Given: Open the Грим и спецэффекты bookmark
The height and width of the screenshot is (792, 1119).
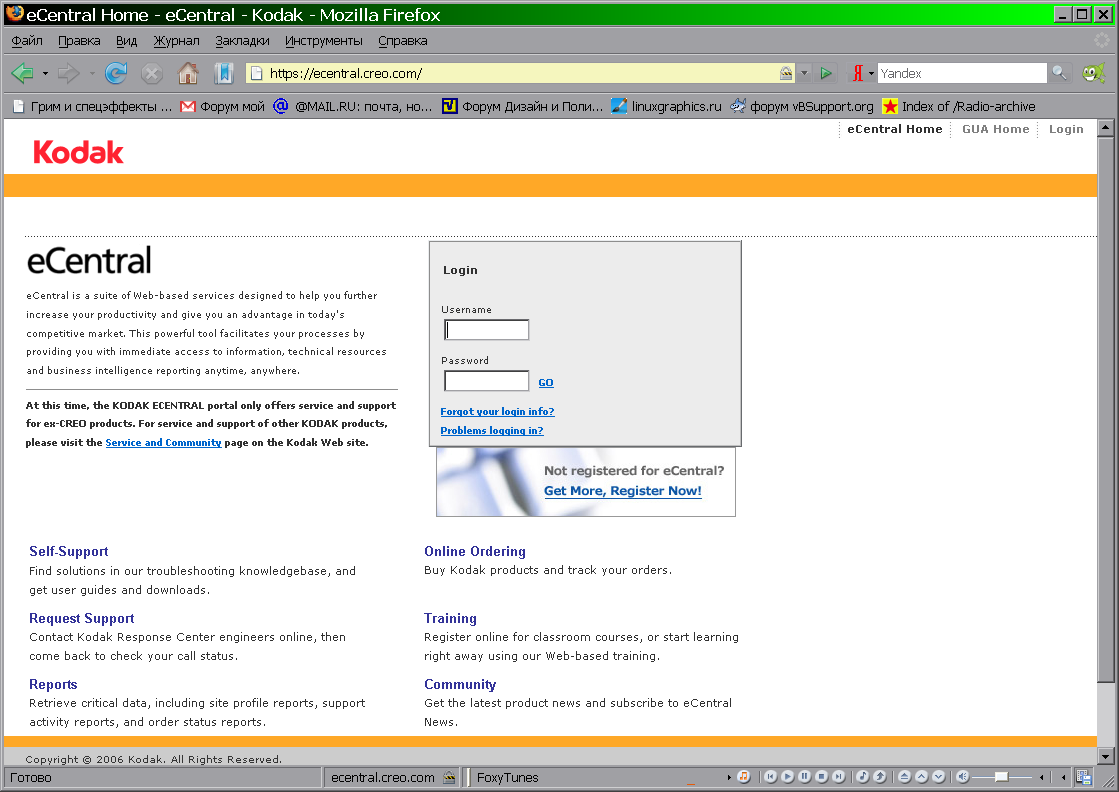Looking at the screenshot, I should [x=92, y=106].
